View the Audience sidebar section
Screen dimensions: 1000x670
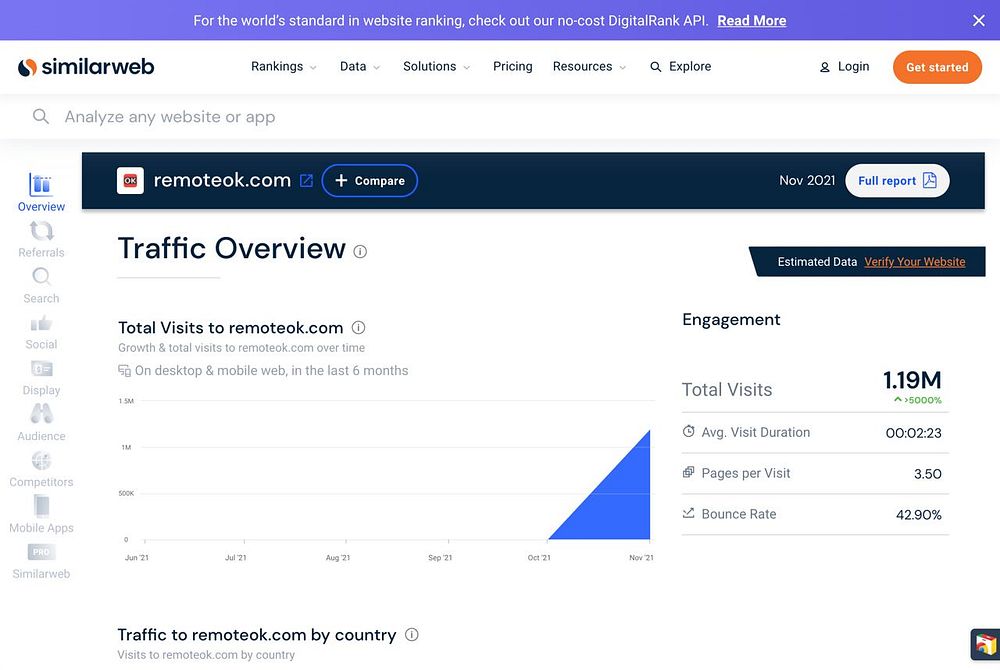coord(41,423)
